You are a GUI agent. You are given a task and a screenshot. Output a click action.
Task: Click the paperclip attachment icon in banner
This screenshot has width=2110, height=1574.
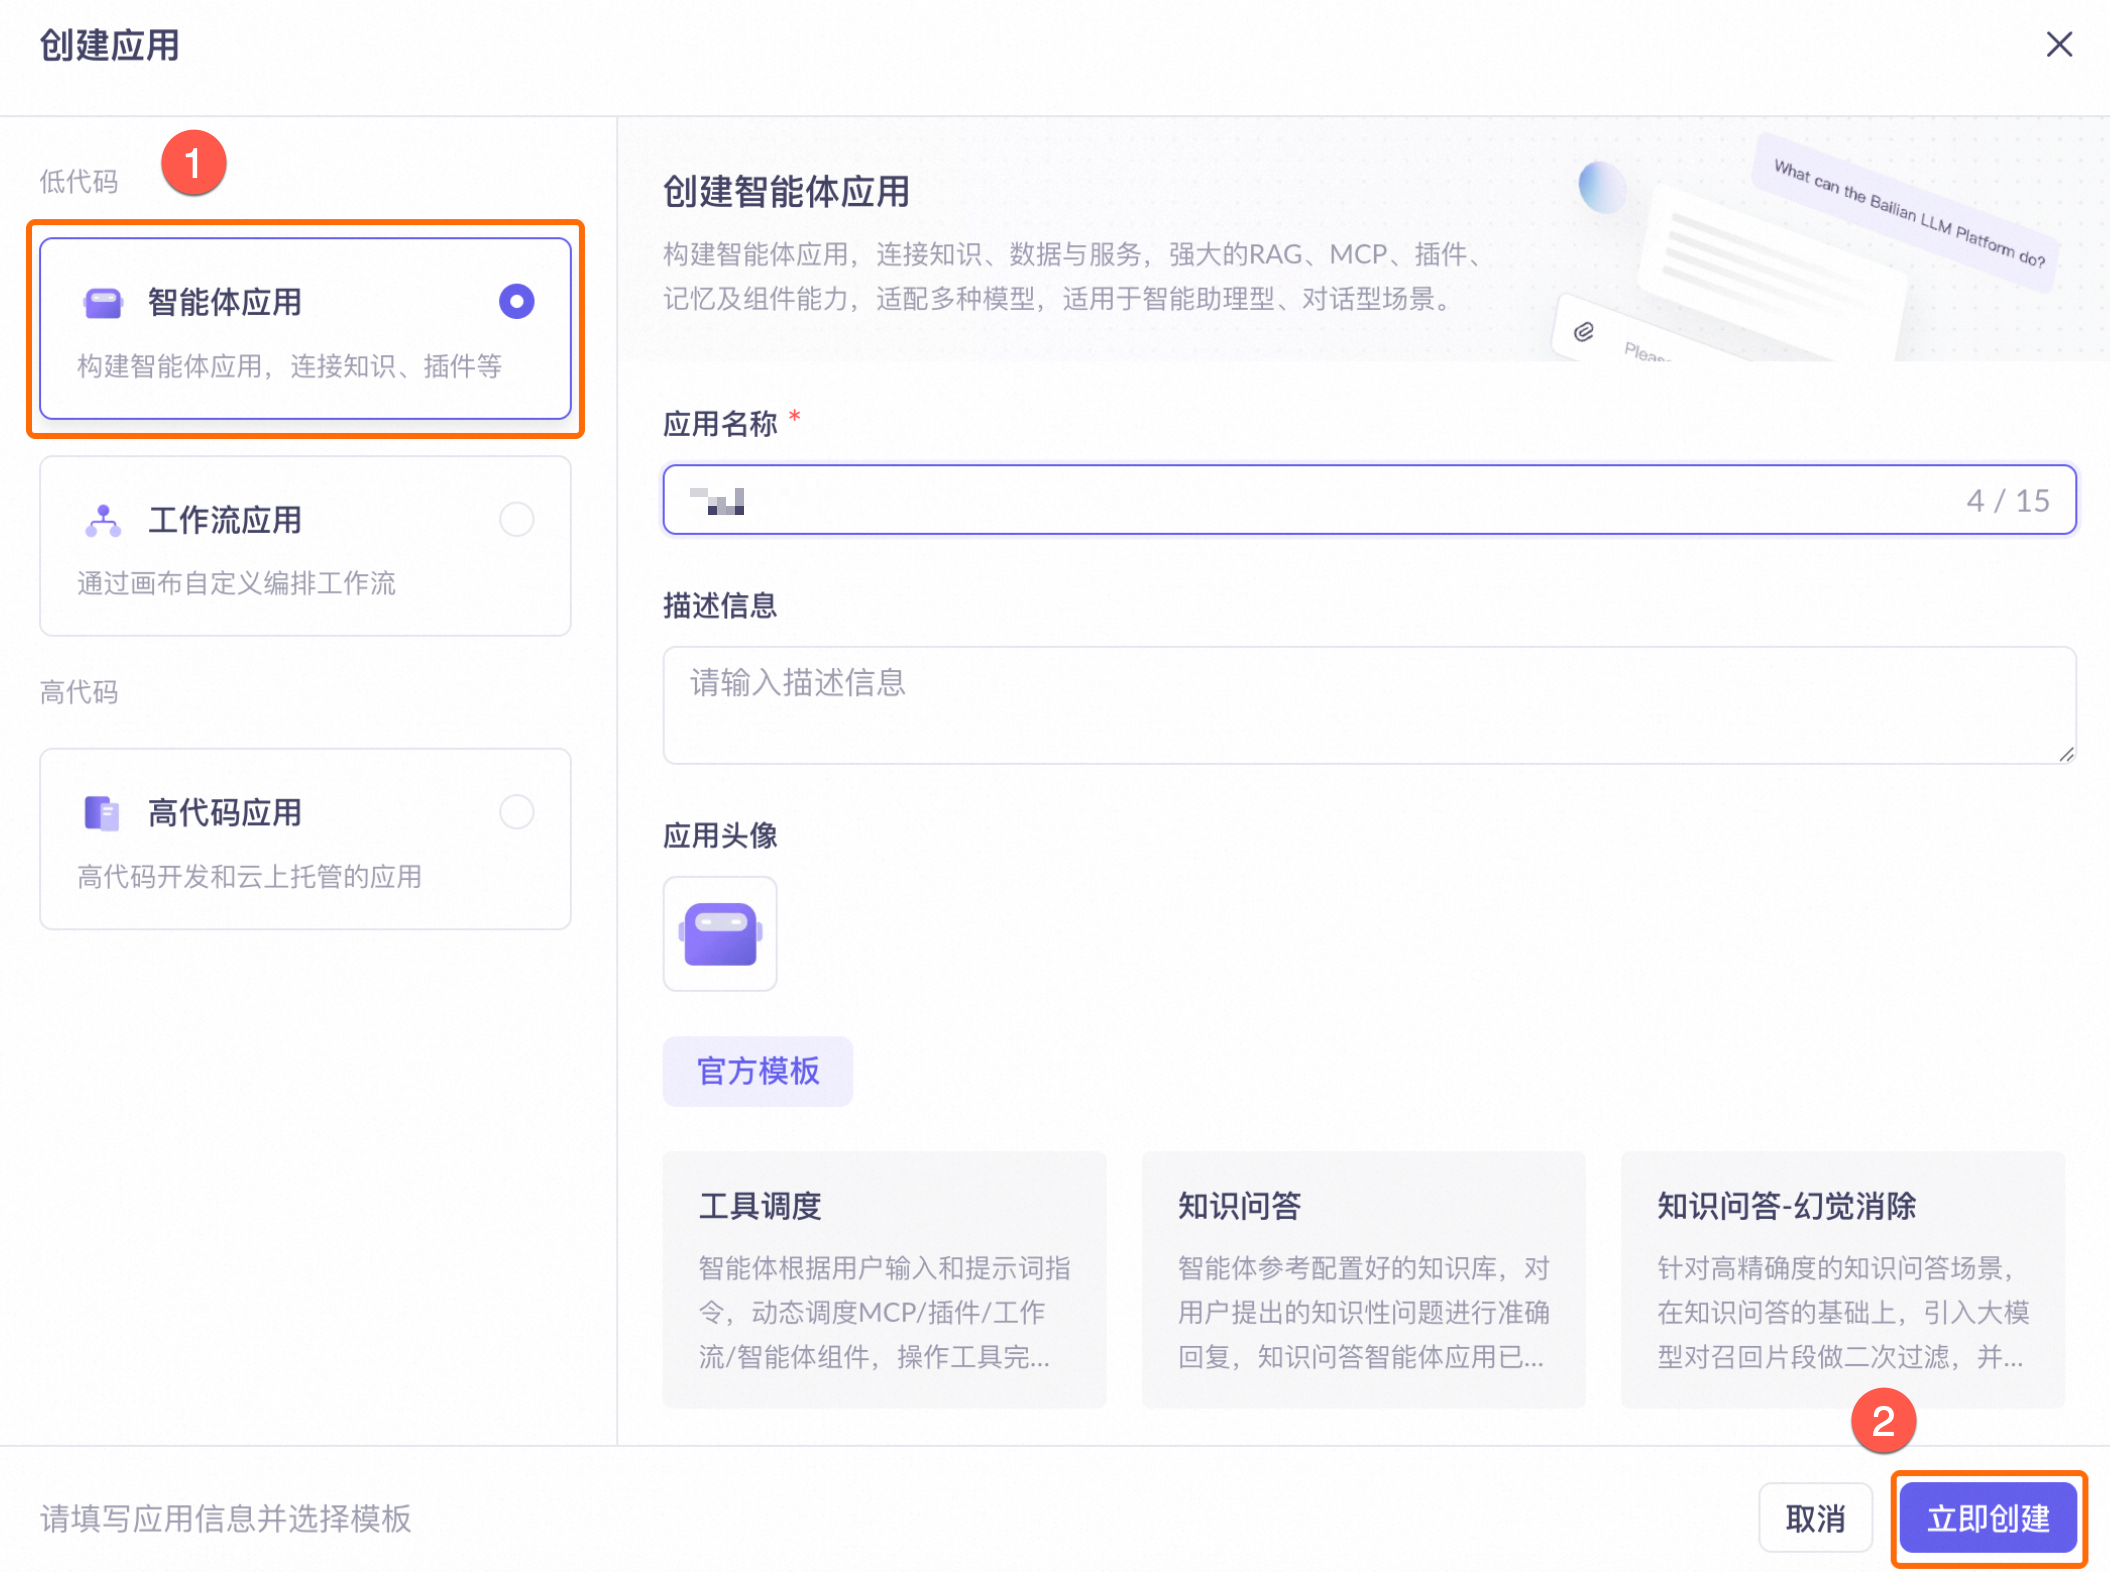click(1583, 332)
